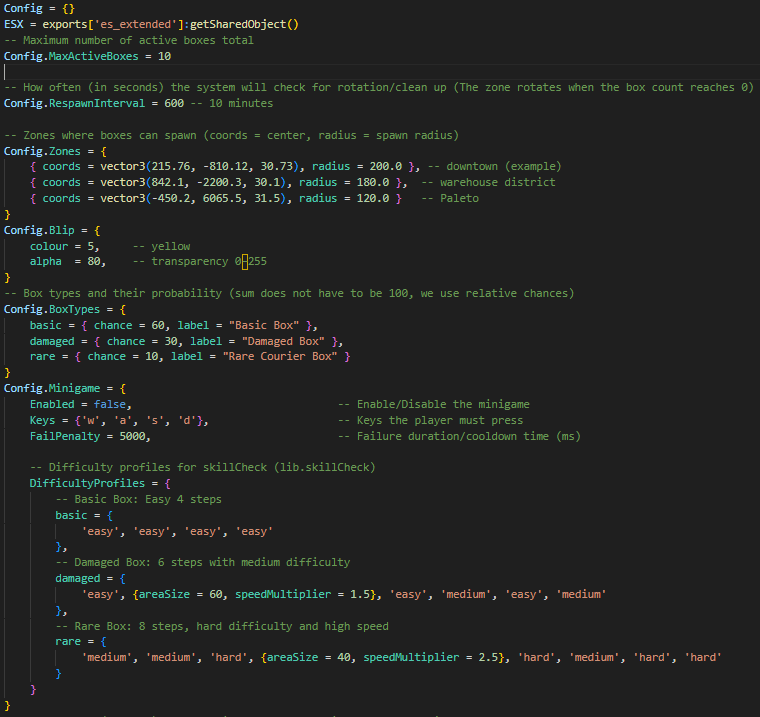
Task: Click the 'colour = 5' assignment
Action: [64, 246]
